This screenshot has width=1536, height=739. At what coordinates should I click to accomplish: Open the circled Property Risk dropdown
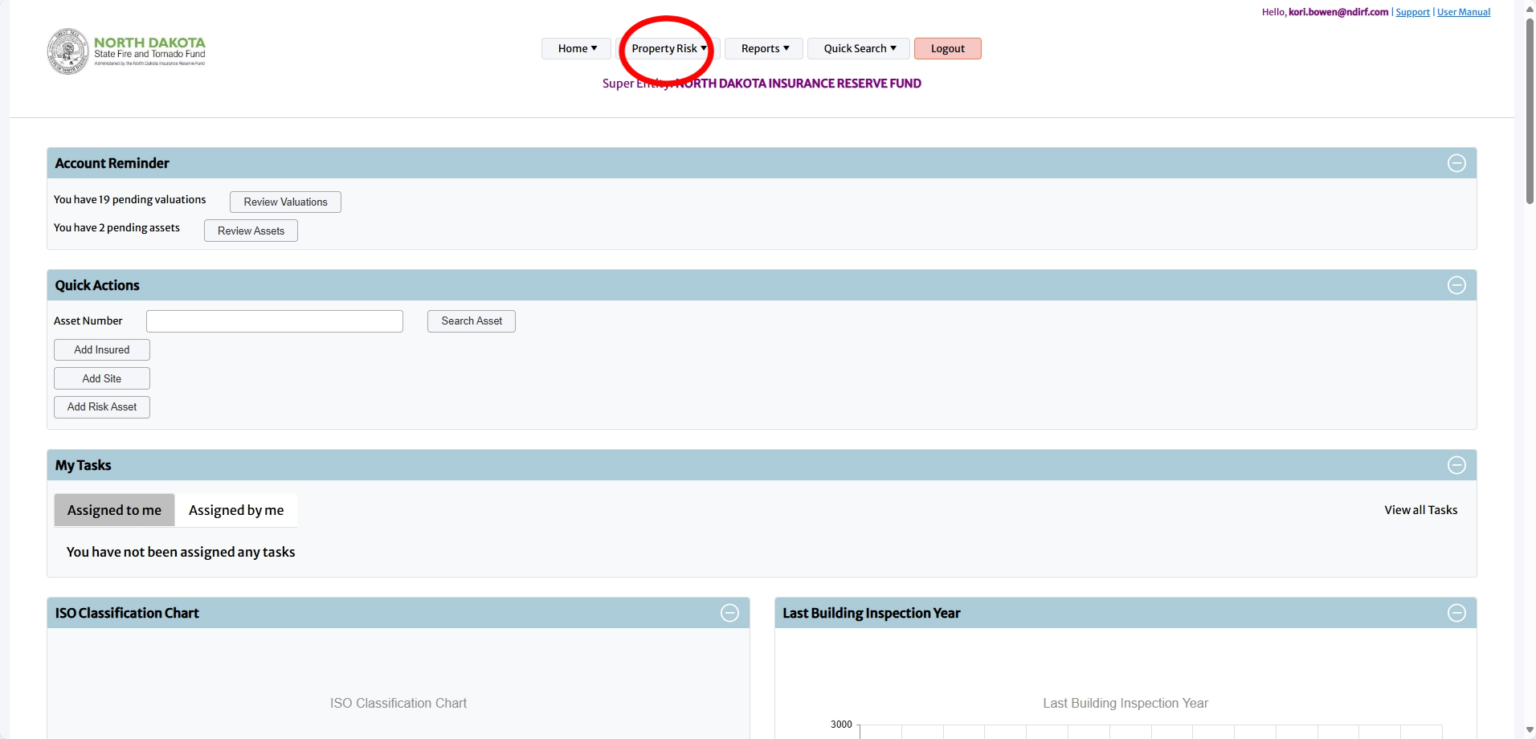[x=668, y=48]
